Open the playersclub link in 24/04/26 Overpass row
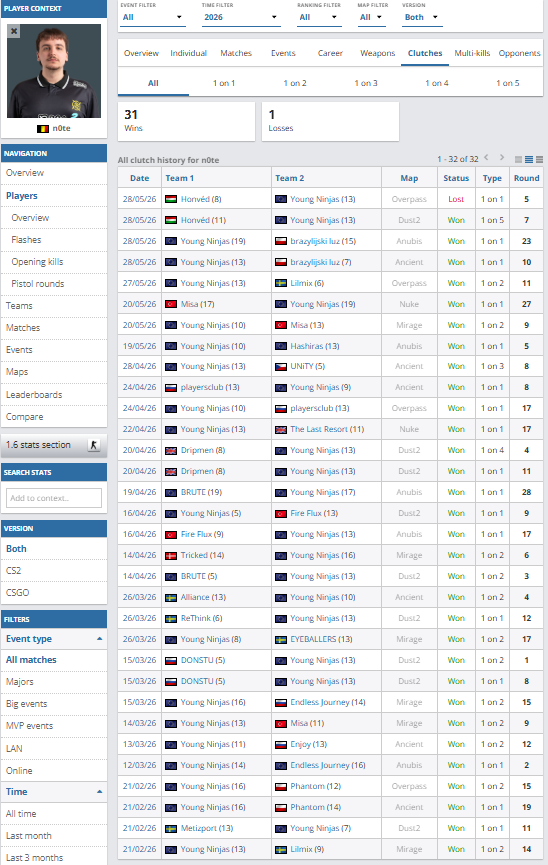Screen dimensions: 548x865 (312, 408)
